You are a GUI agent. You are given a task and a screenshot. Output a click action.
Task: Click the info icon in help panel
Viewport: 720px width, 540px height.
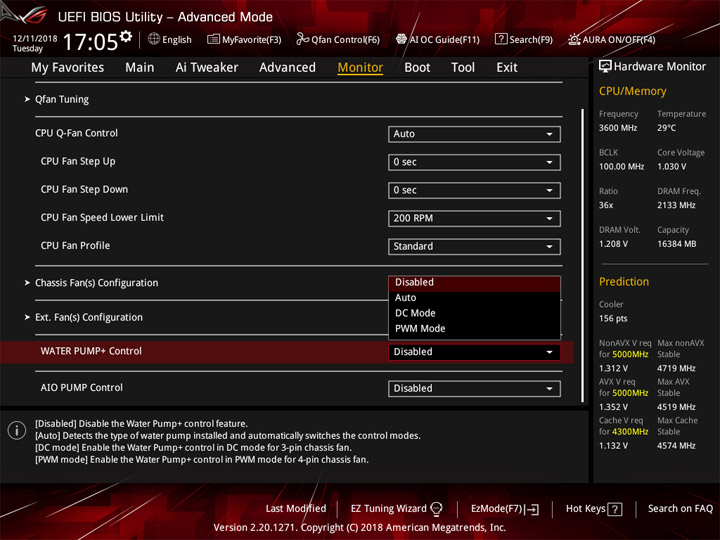click(17, 430)
